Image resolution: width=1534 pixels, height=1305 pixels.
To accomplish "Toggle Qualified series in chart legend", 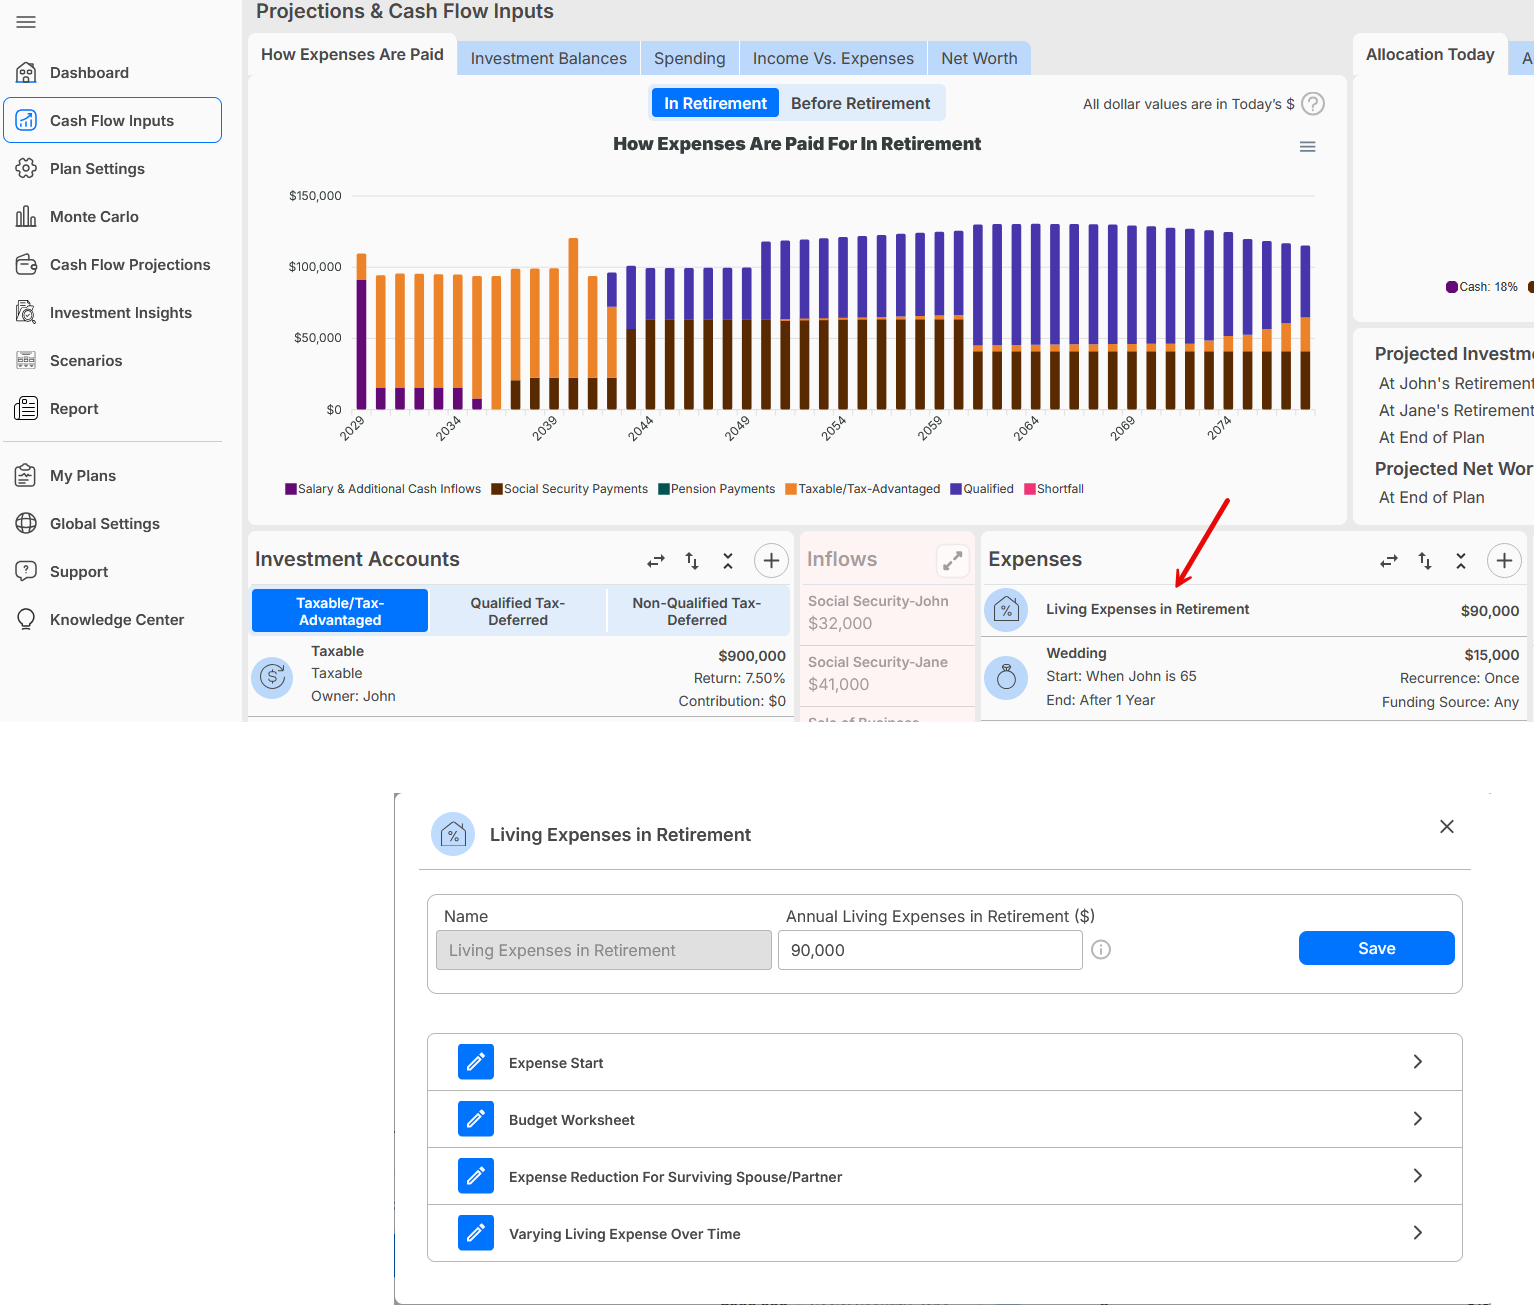I will (982, 489).
